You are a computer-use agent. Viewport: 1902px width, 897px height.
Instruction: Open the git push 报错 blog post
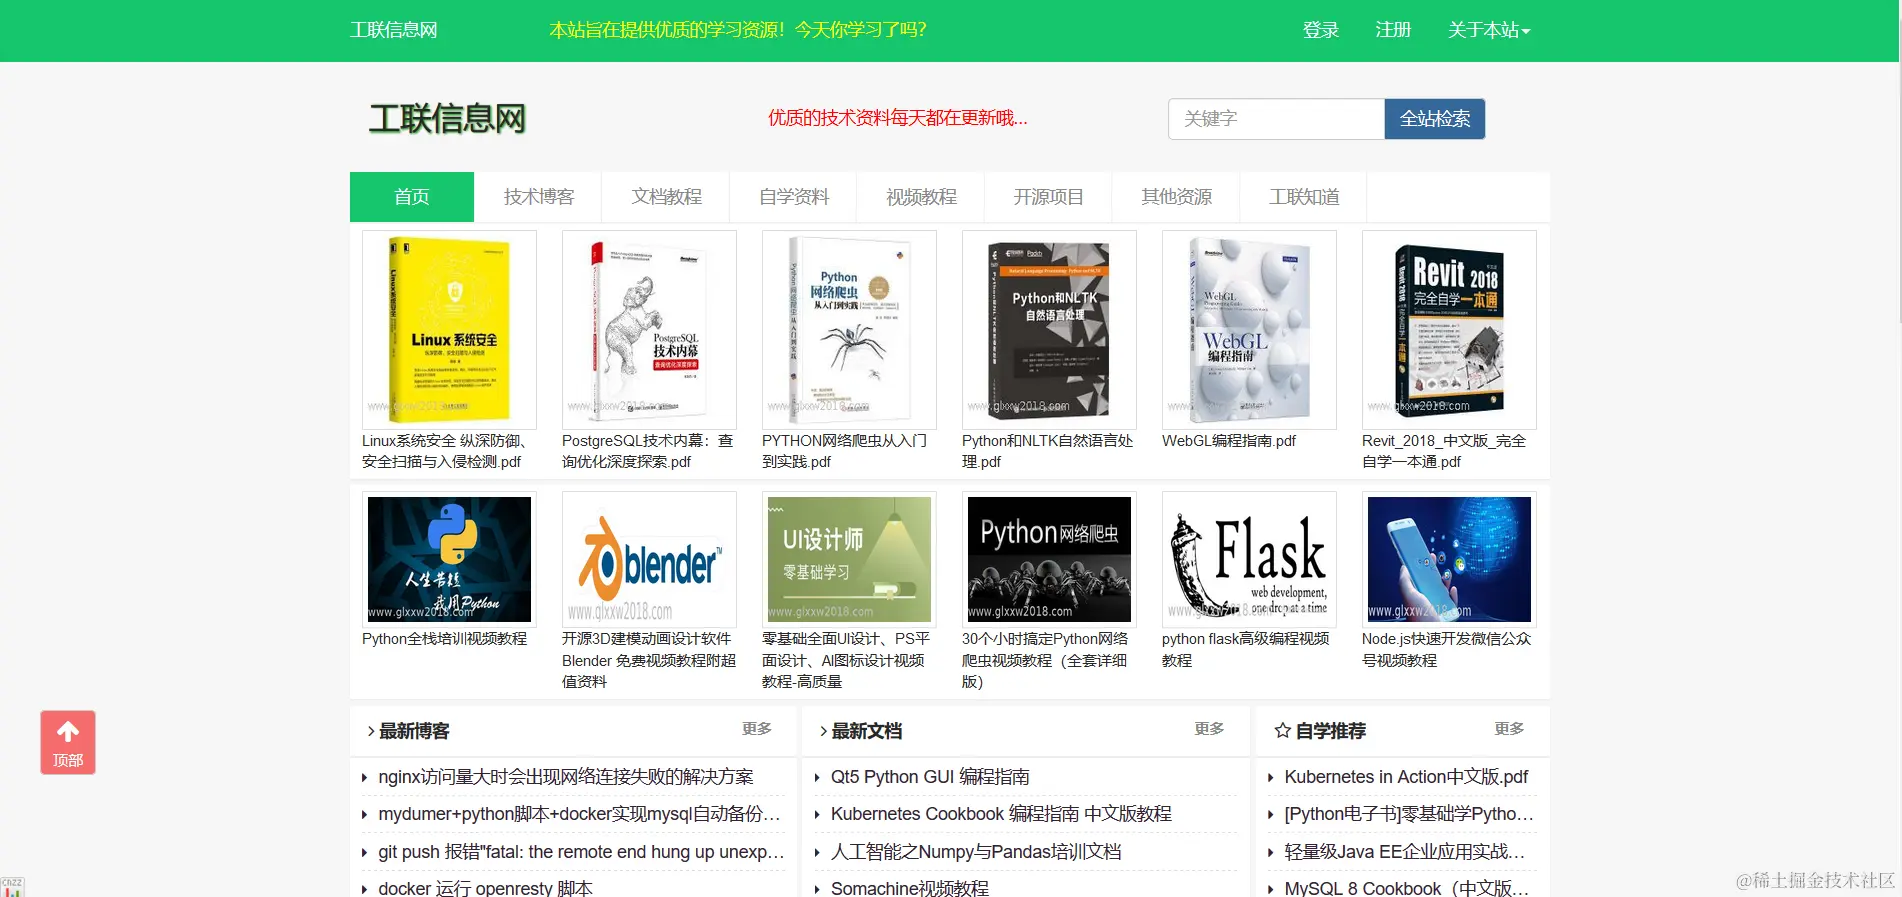[x=581, y=852]
